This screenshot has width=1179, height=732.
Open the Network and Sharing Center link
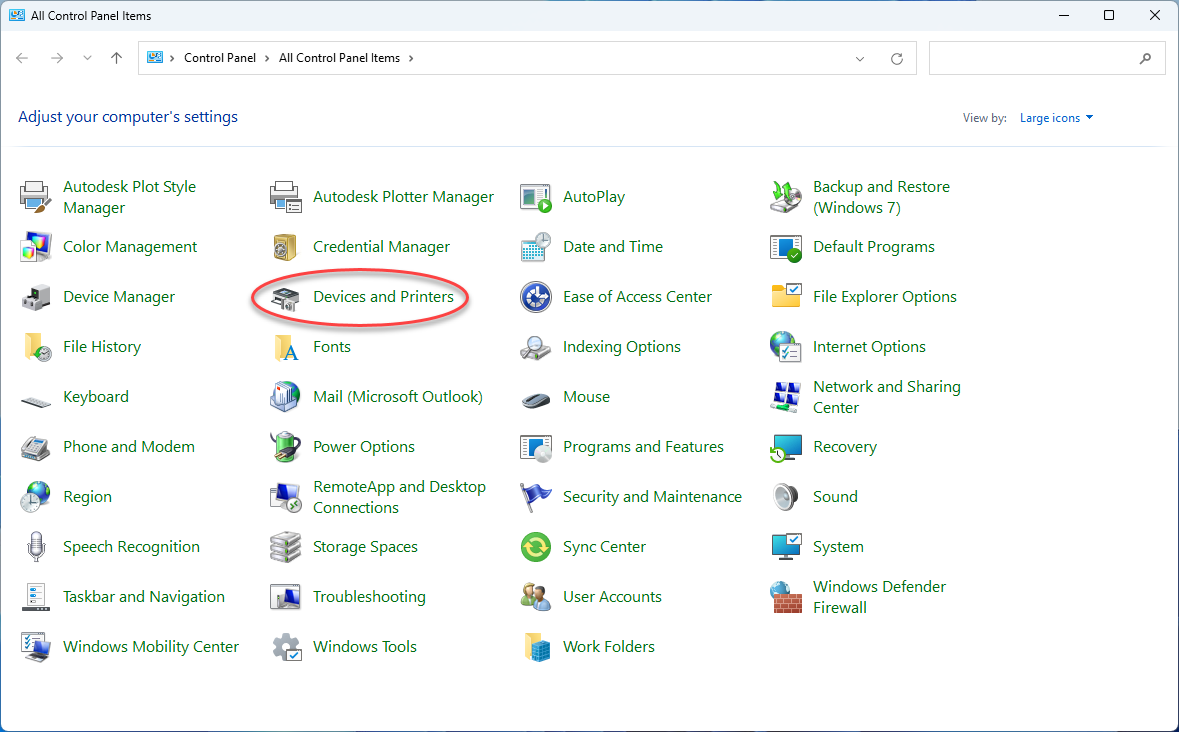(887, 398)
